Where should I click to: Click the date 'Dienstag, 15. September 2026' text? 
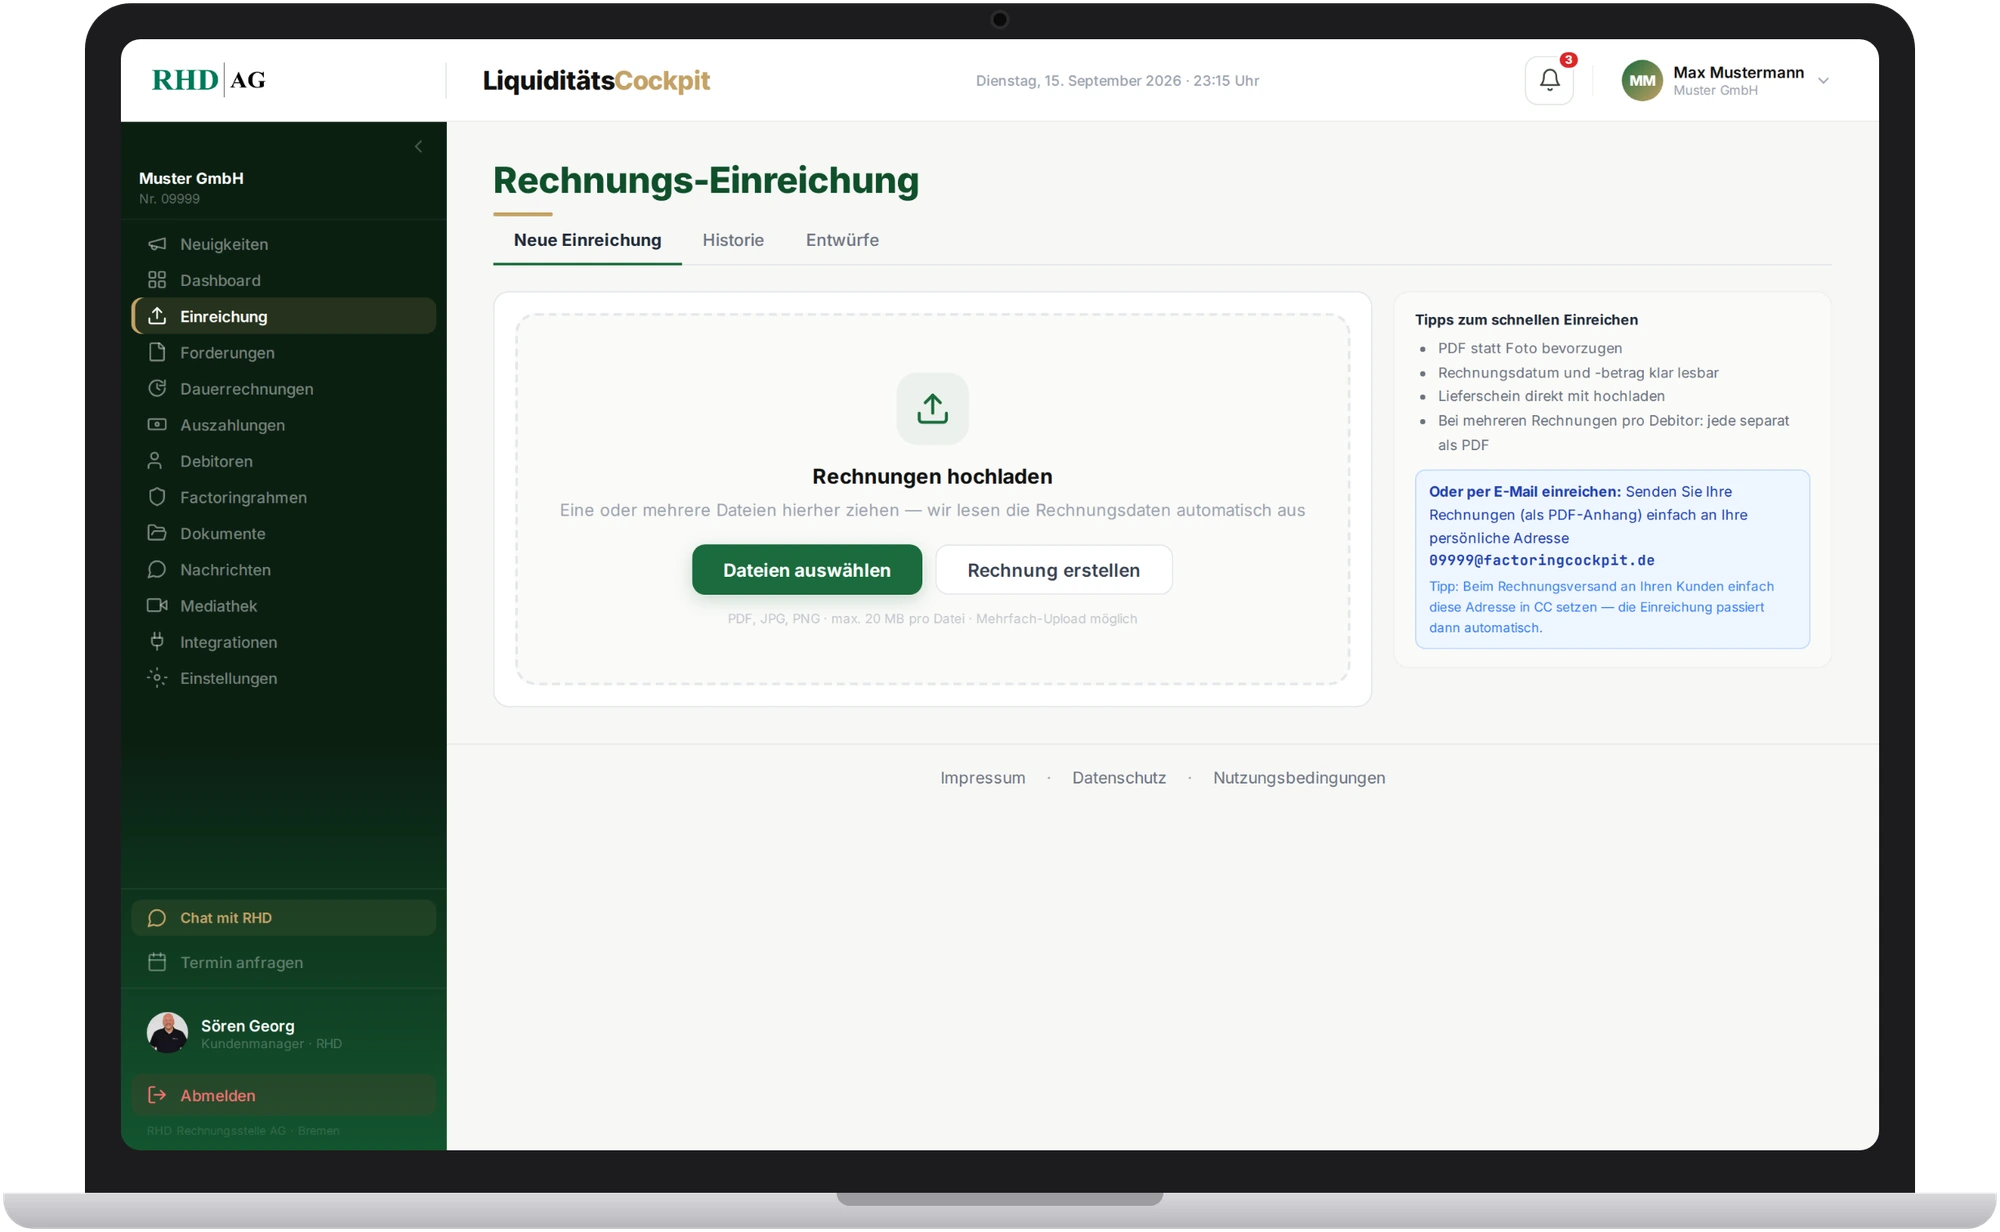(1078, 81)
